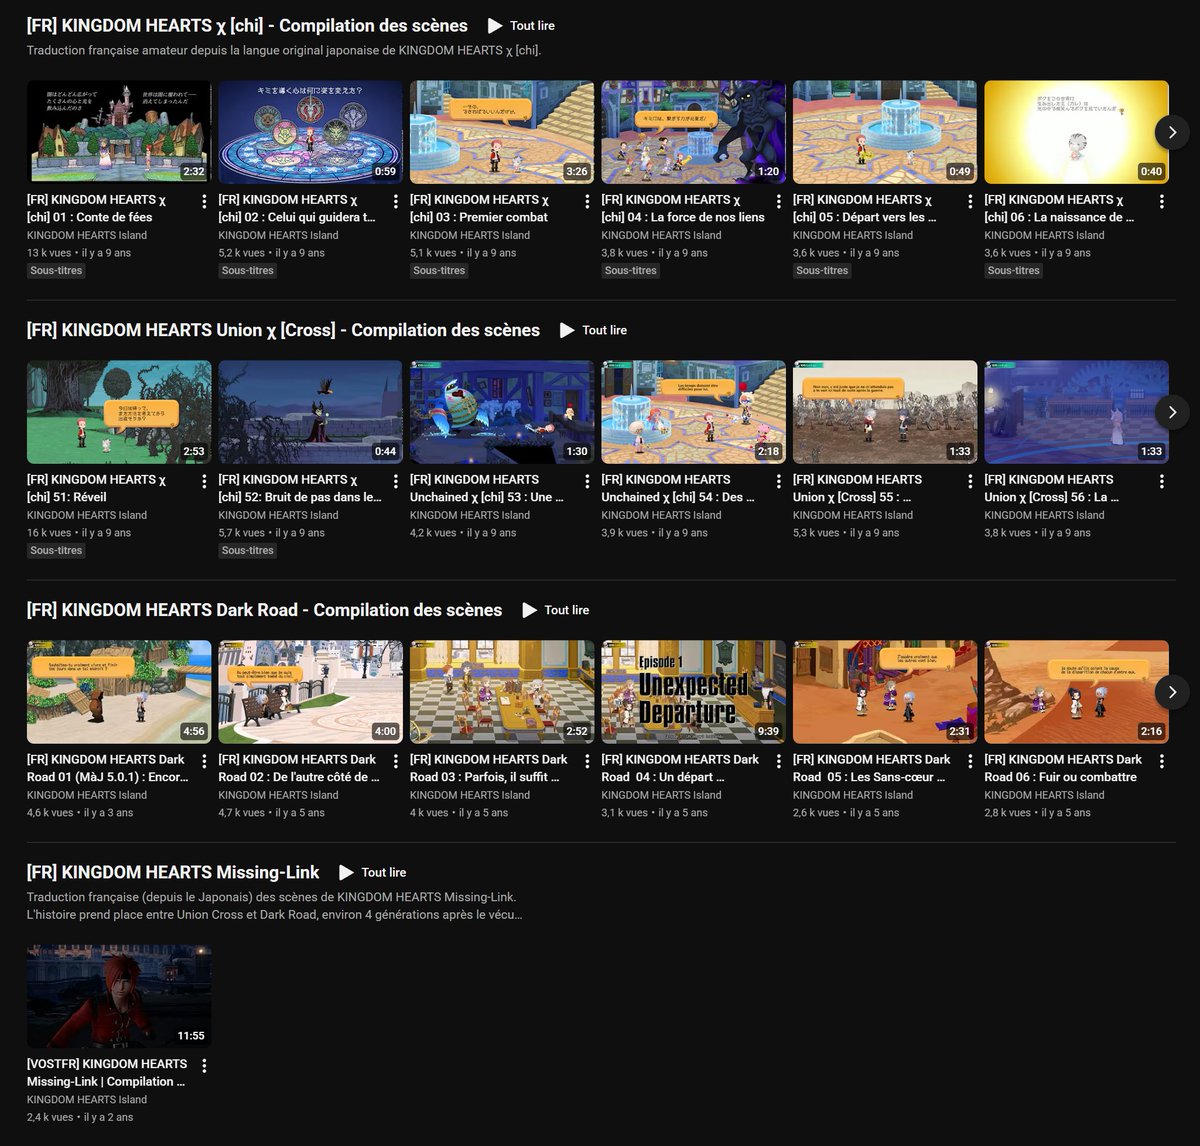Open options menu for Dark Road 03 video

588,761
